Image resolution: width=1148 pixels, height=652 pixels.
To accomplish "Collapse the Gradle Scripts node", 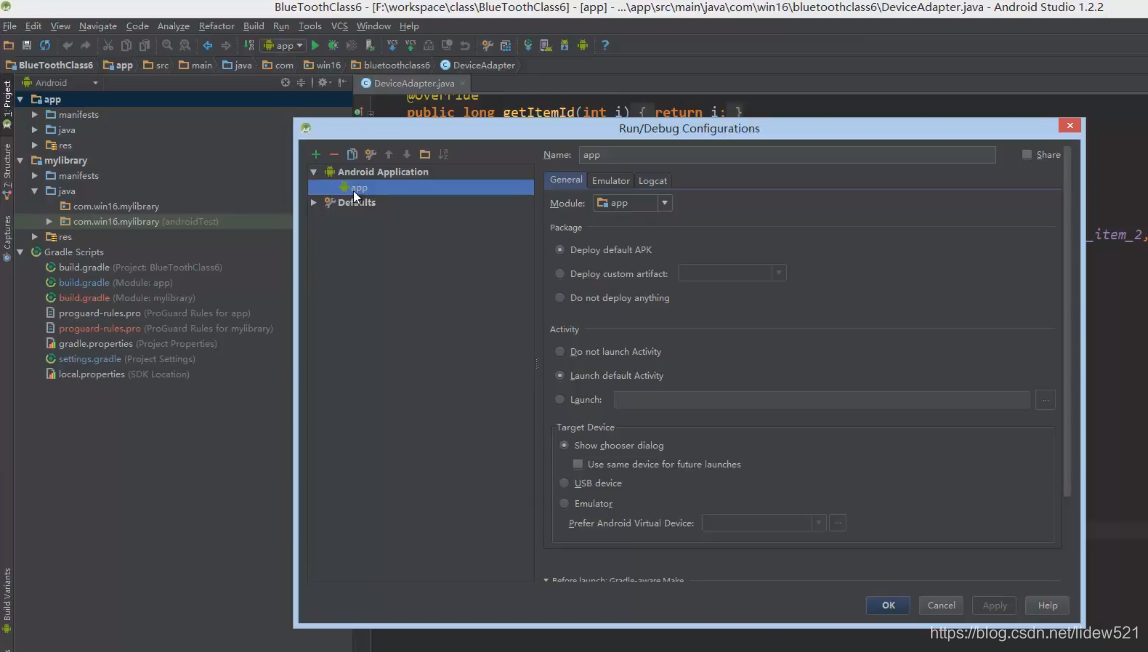I will pos(20,252).
